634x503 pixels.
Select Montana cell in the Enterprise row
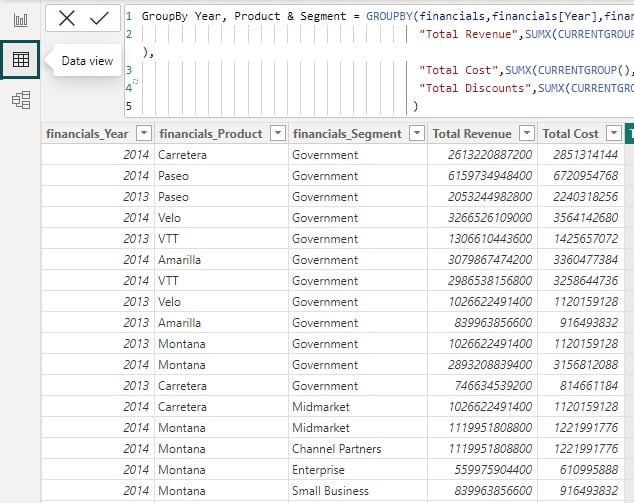point(221,470)
